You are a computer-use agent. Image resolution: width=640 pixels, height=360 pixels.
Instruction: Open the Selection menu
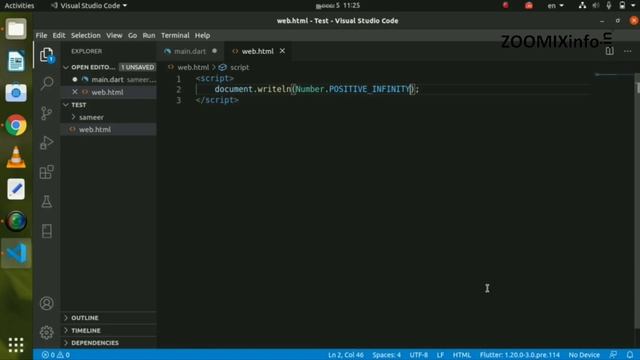coord(86,36)
